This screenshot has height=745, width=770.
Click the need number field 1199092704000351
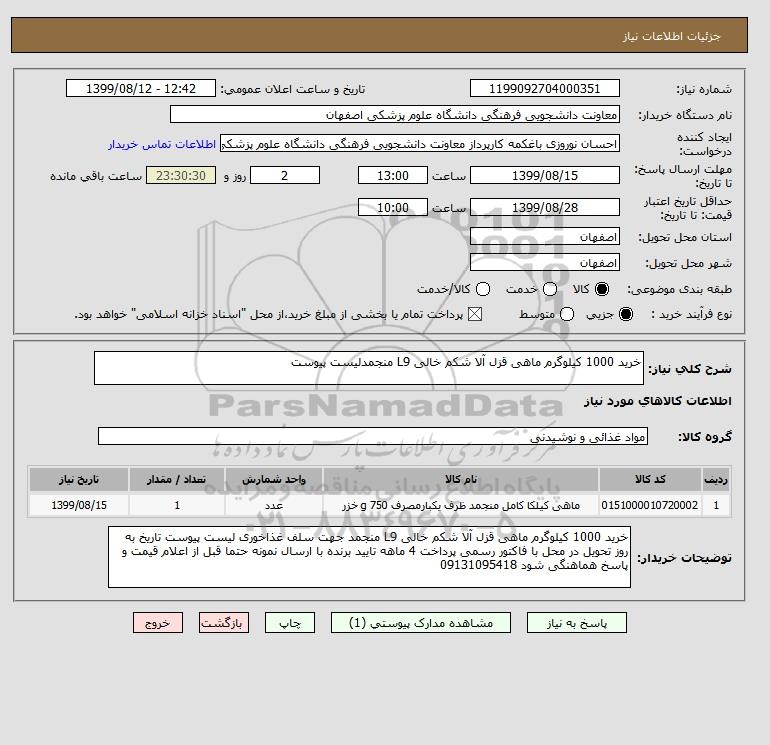point(545,88)
